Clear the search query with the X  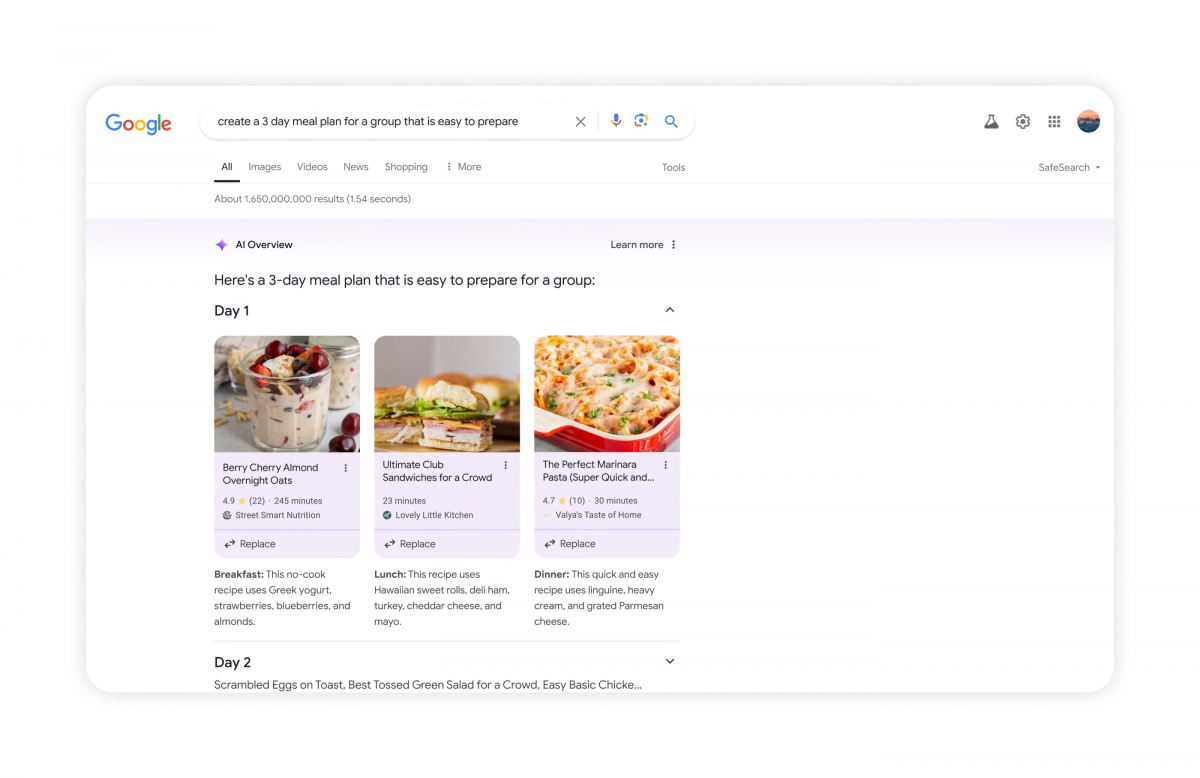(580, 121)
